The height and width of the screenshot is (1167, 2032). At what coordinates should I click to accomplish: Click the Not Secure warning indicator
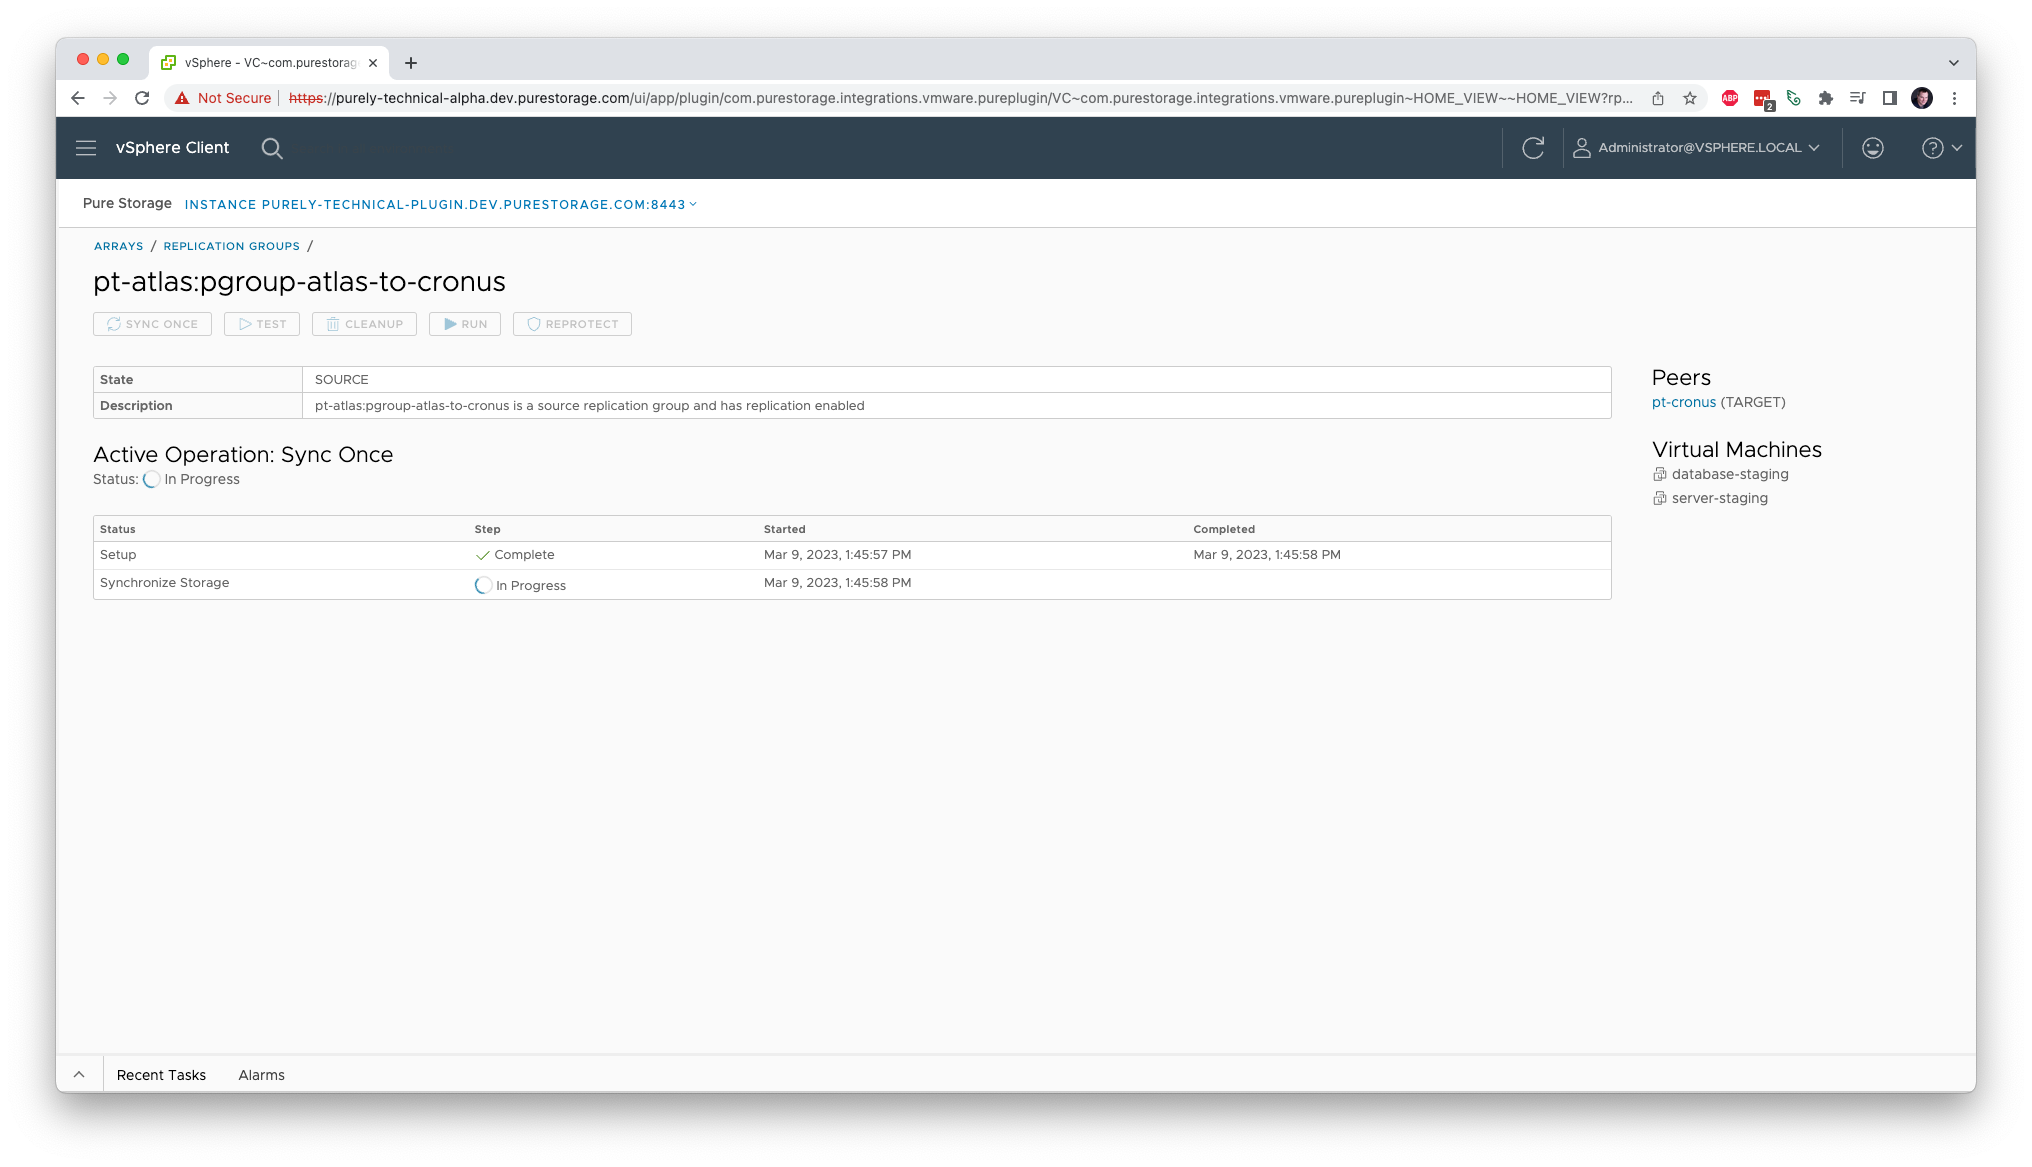(x=223, y=98)
